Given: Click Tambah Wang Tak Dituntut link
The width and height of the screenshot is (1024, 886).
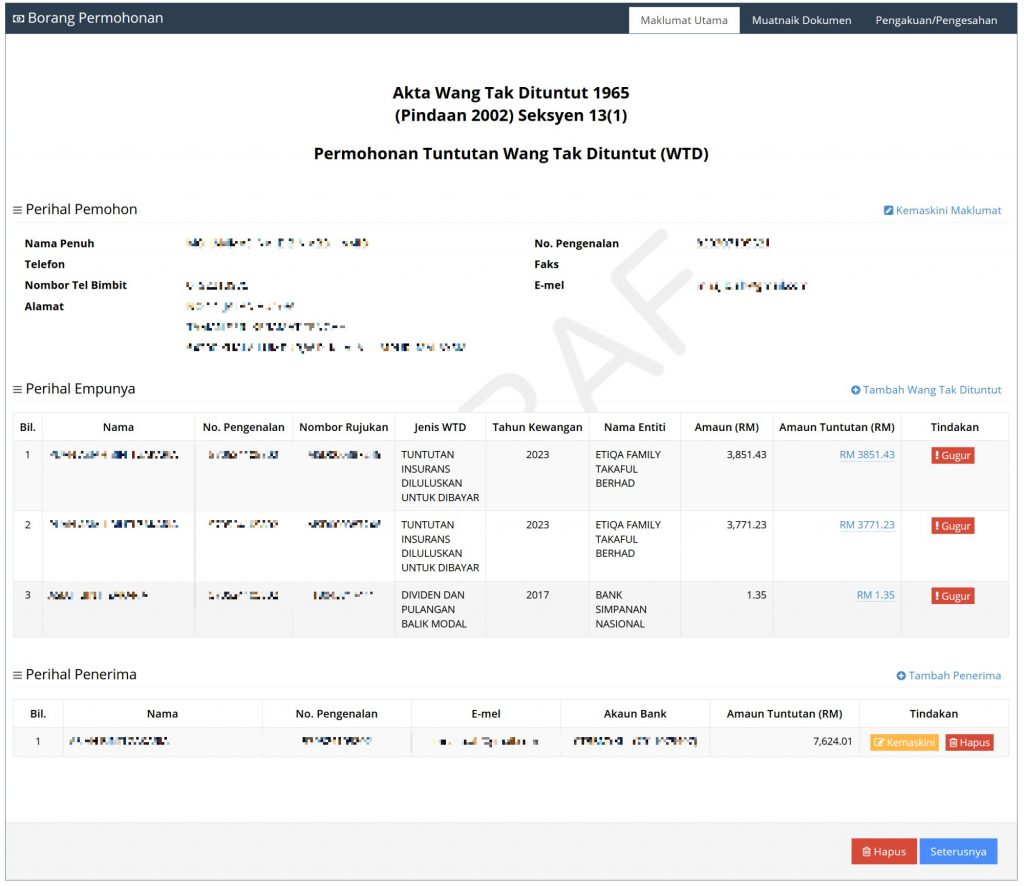Looking at the screenshot, I should coord(925,390).
